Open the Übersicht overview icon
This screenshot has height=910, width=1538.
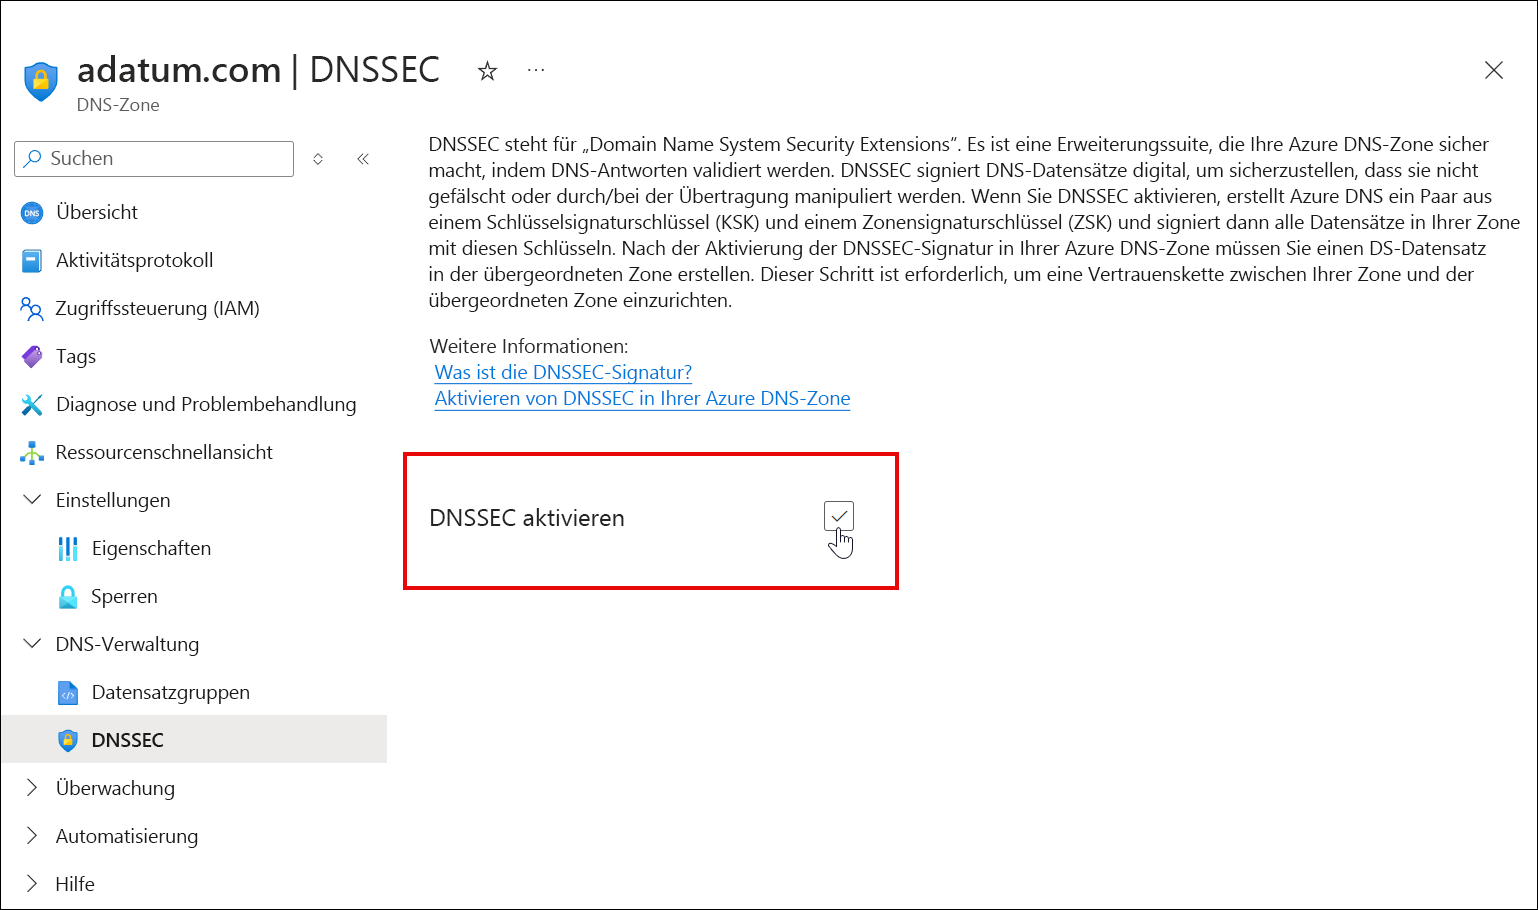[x=31, y=212]
